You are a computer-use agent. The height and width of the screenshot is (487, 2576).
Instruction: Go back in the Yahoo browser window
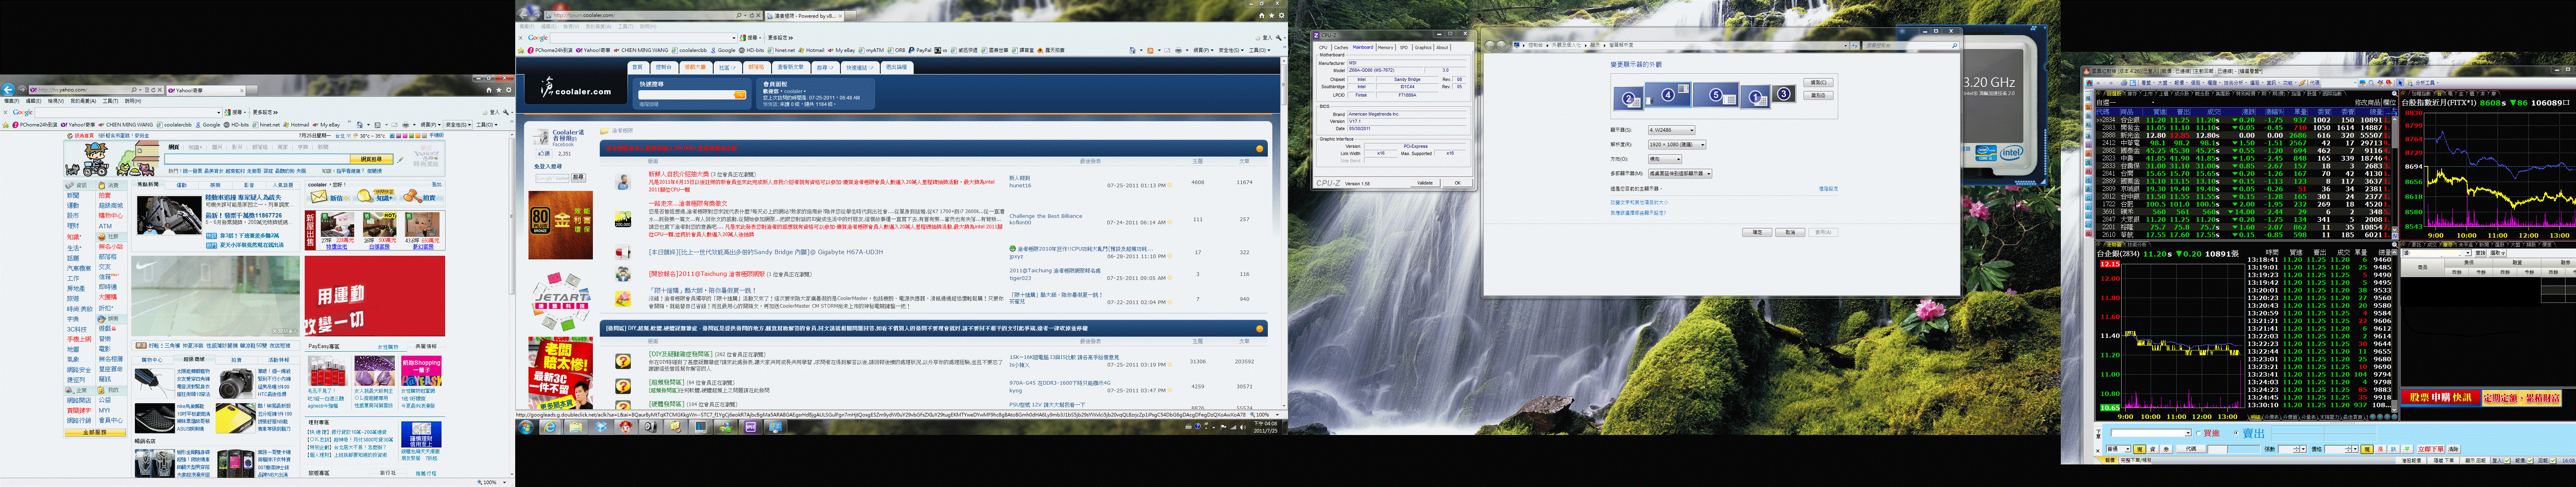[x=8, y=90]
